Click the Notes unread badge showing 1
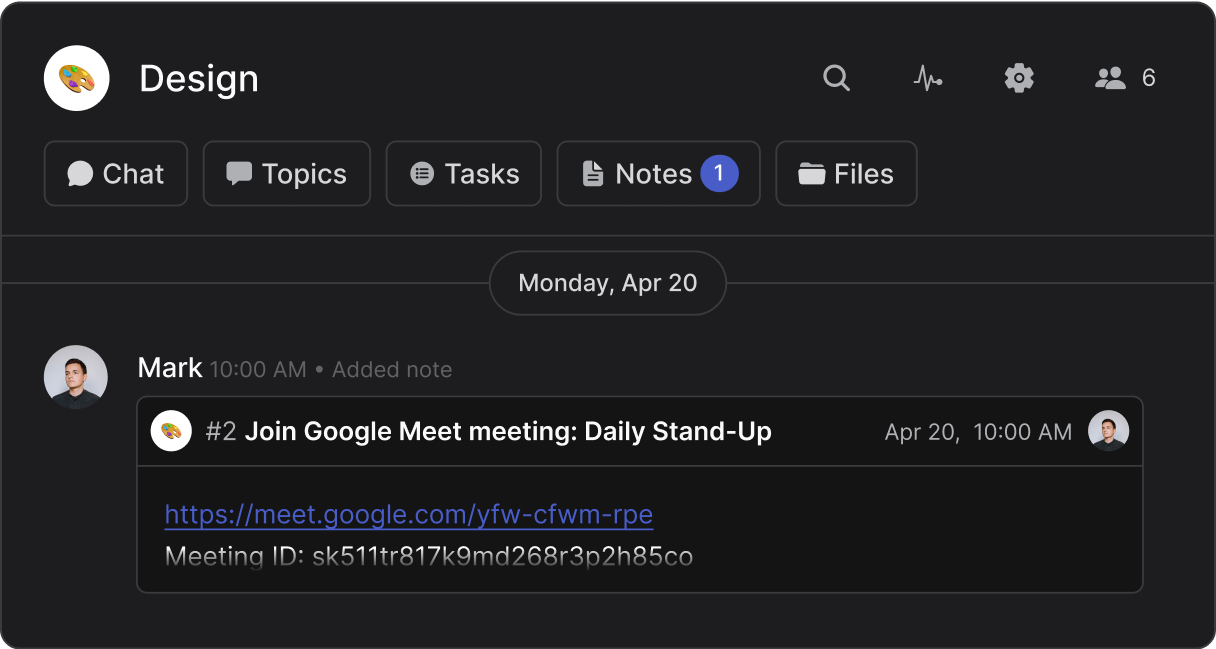The width and height of the screenshot is (1216, 649). pyautogui.click(x=719, y=173)
